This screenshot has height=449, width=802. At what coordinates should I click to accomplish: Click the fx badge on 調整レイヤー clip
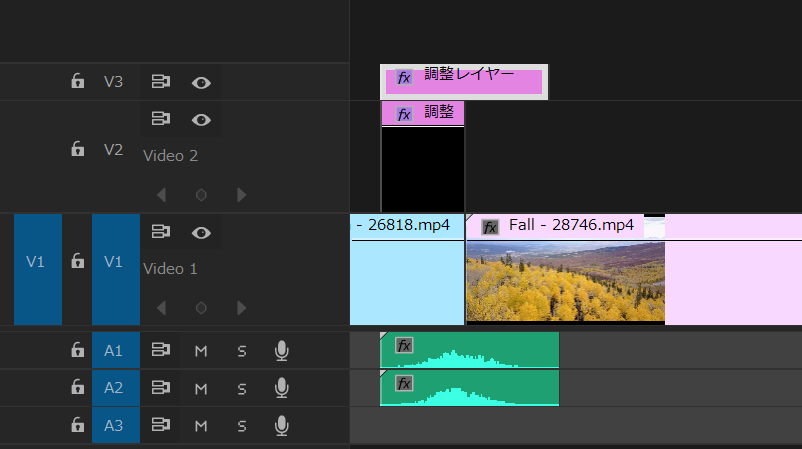(x=404, y=78)
